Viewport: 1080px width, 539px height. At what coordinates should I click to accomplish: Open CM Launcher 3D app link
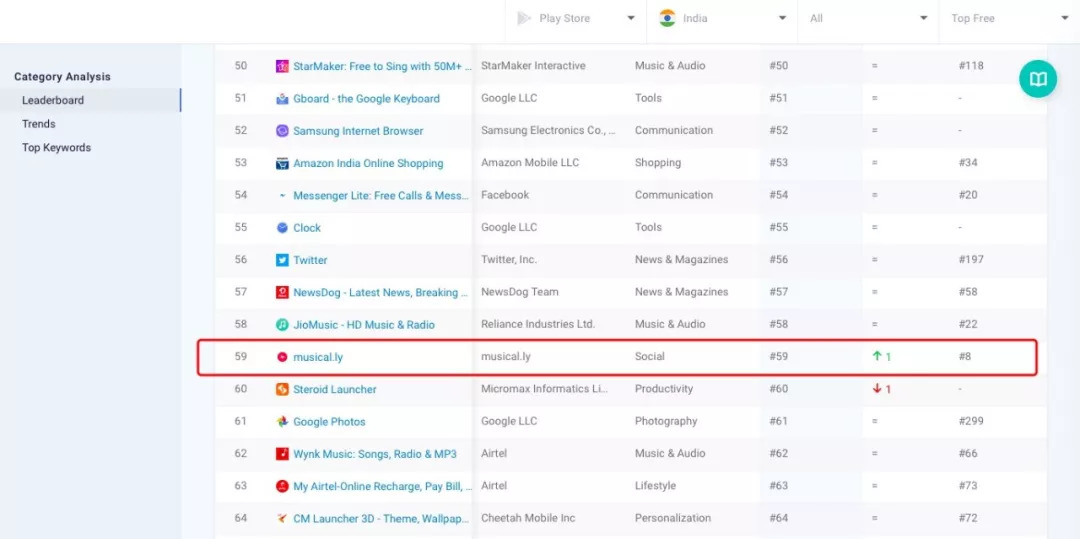click(382, 518)
